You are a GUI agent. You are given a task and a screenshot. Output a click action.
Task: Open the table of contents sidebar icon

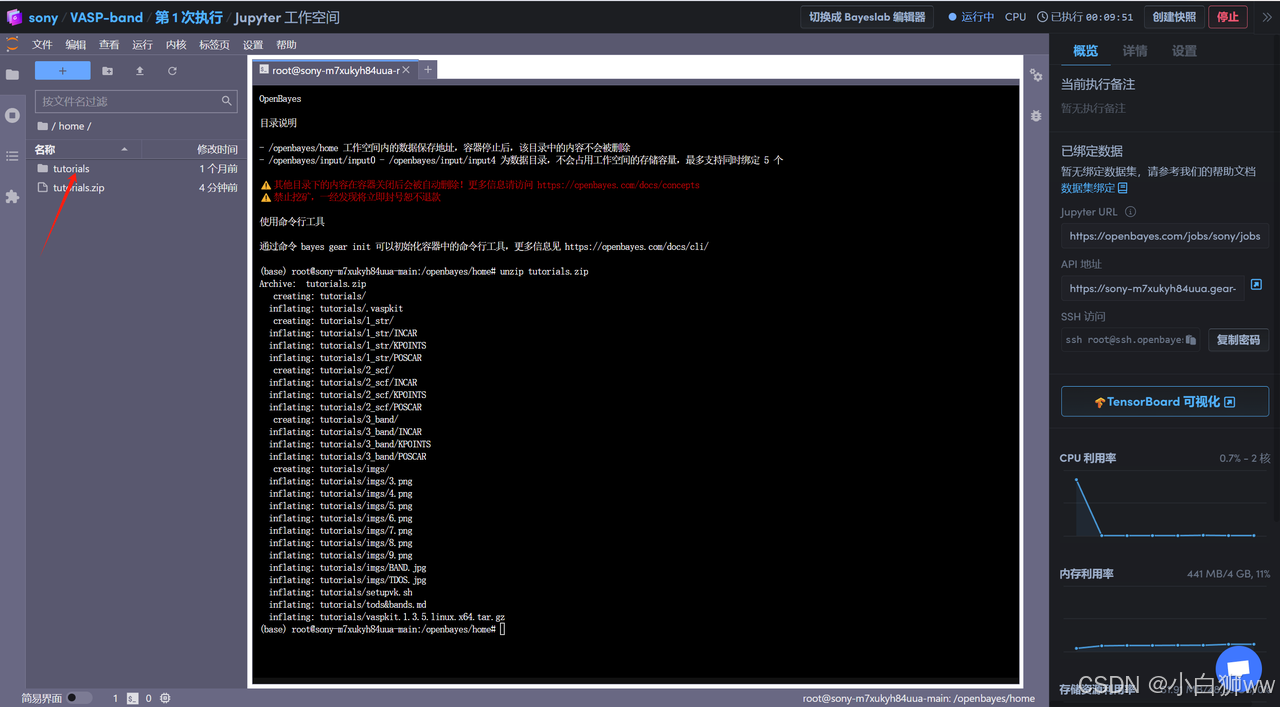coord(12,156)
